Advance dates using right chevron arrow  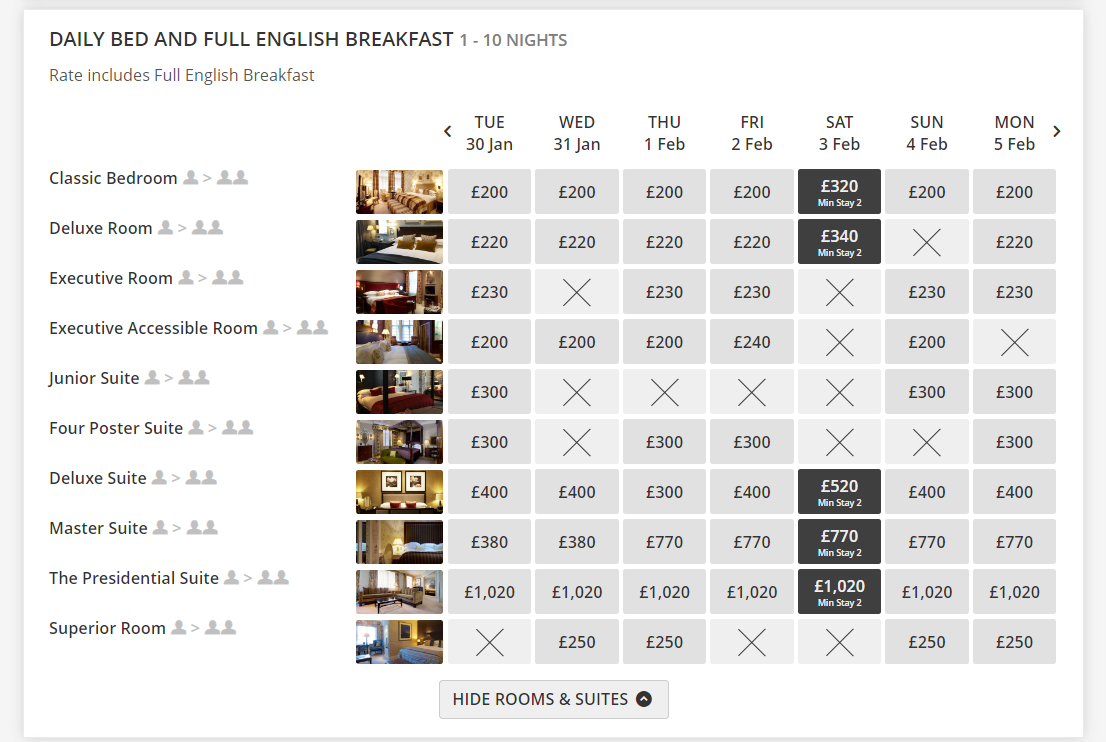coord(1057,131)
